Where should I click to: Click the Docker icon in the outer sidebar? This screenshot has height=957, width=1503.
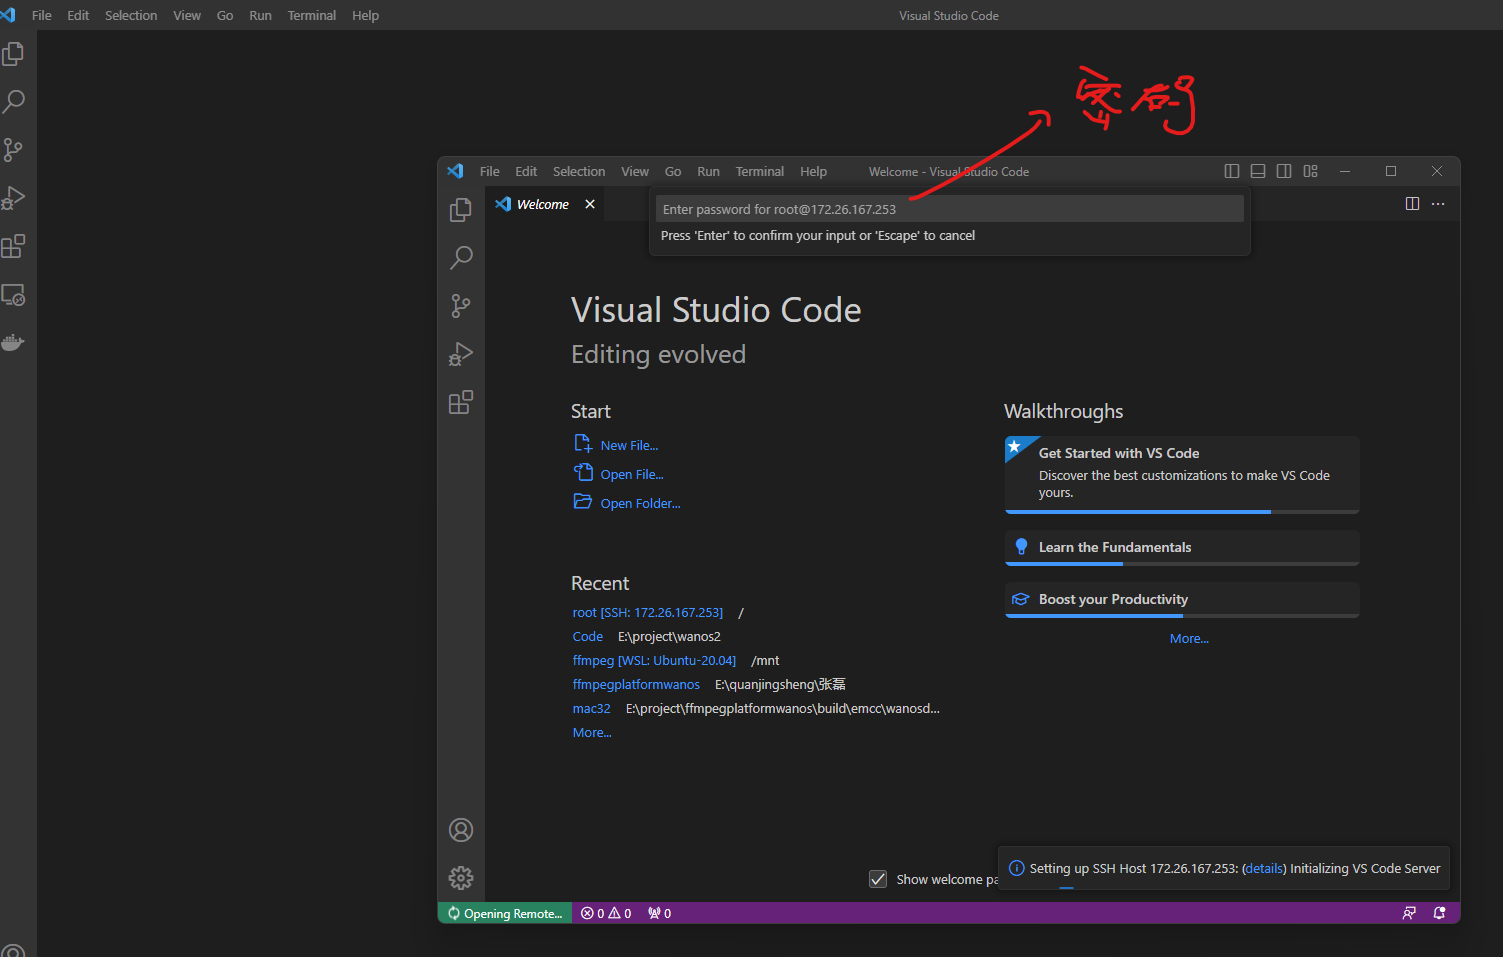coord(14,341)
